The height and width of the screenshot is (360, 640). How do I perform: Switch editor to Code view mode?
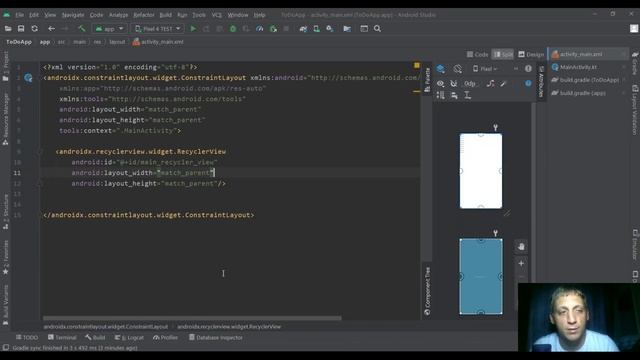click(478, 54)
